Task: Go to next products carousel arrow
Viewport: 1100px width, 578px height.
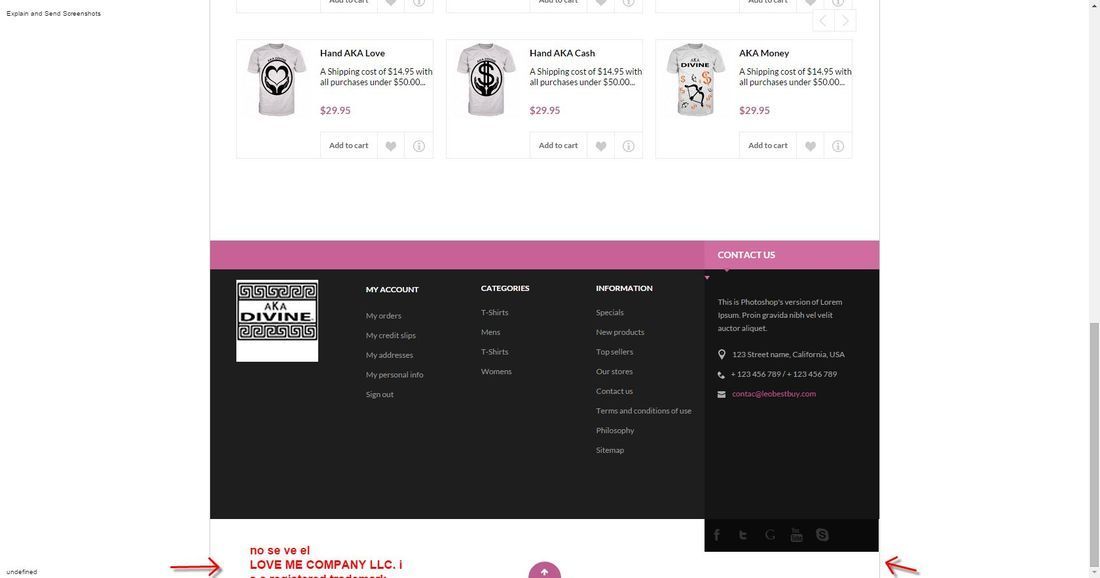Action: [x=845, y=20]
